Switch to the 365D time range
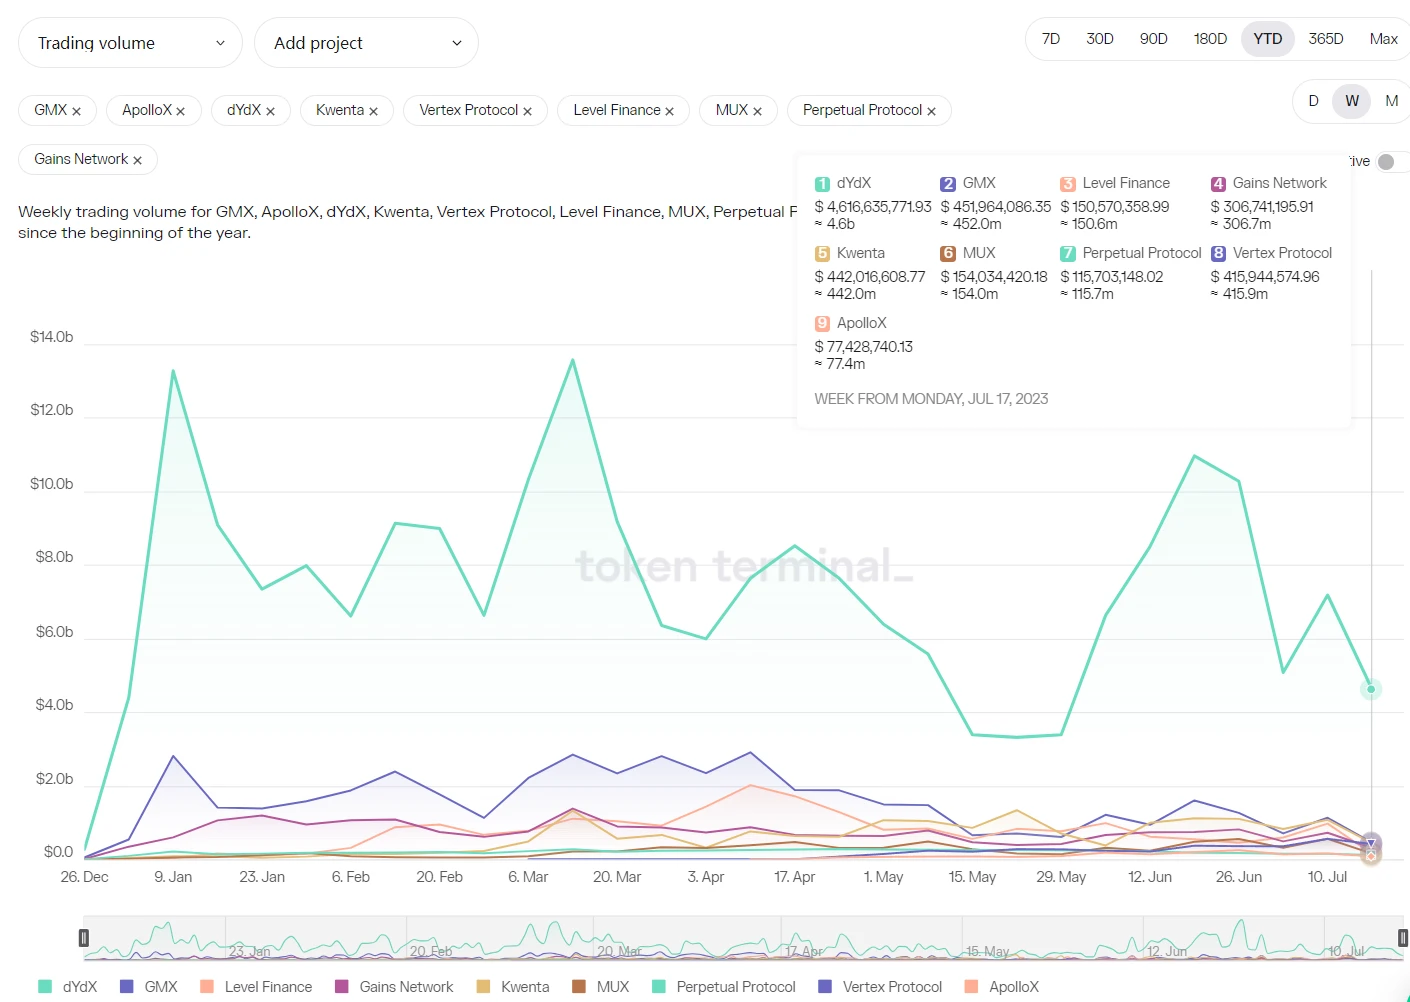The height and width of the screenshot is (1002, 1410). 1325,39
